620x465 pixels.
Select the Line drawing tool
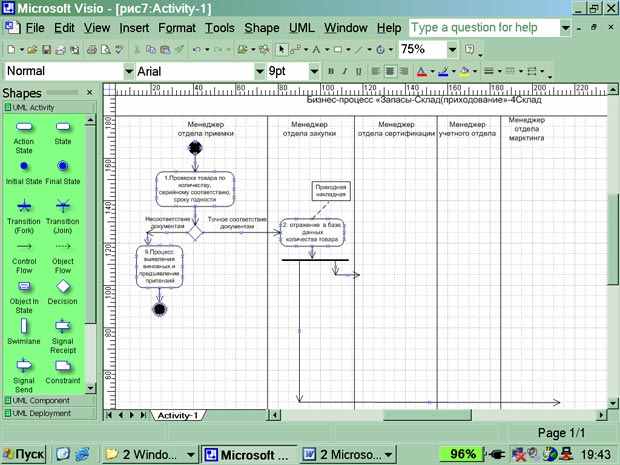click(359, 49)
